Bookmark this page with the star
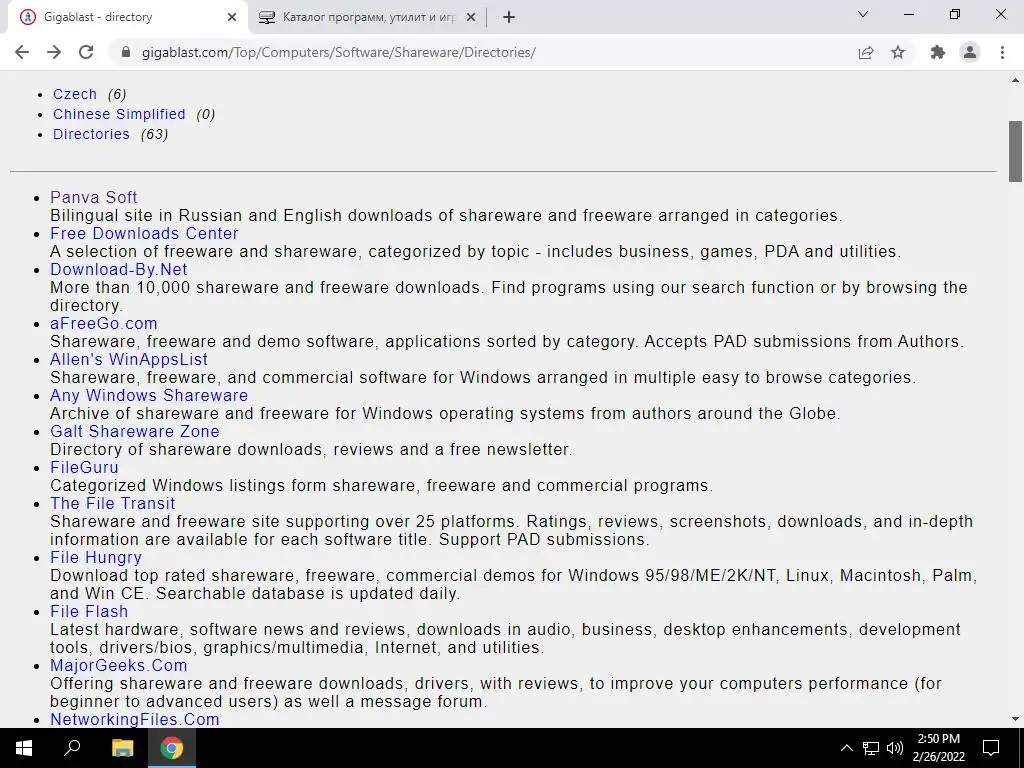The height and width of the screenshot is (768, 1024). [898, 52]
